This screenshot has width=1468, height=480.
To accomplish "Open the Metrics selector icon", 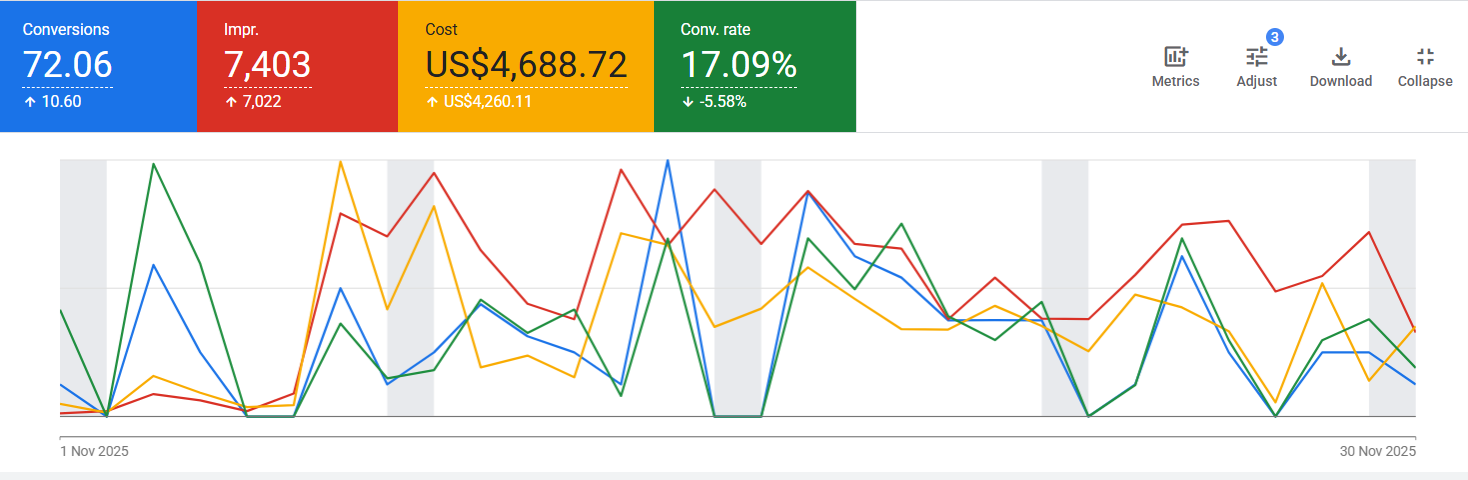I will [x=1175, y=57].
